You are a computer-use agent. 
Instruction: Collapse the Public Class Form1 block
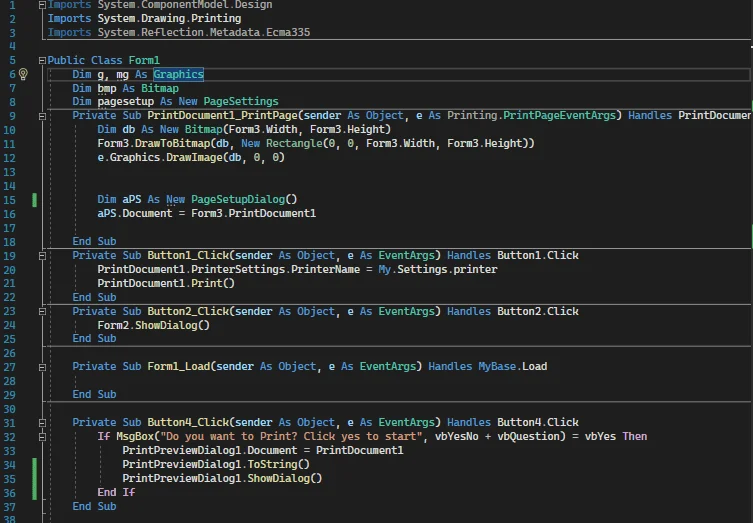pyautogui.click(x=42, y=61)
